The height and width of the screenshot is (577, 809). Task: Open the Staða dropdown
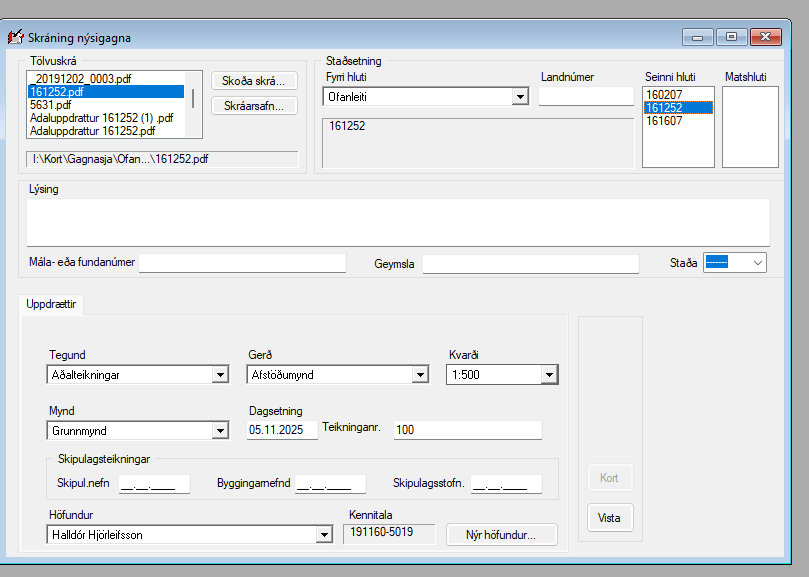tap(757, 262)
